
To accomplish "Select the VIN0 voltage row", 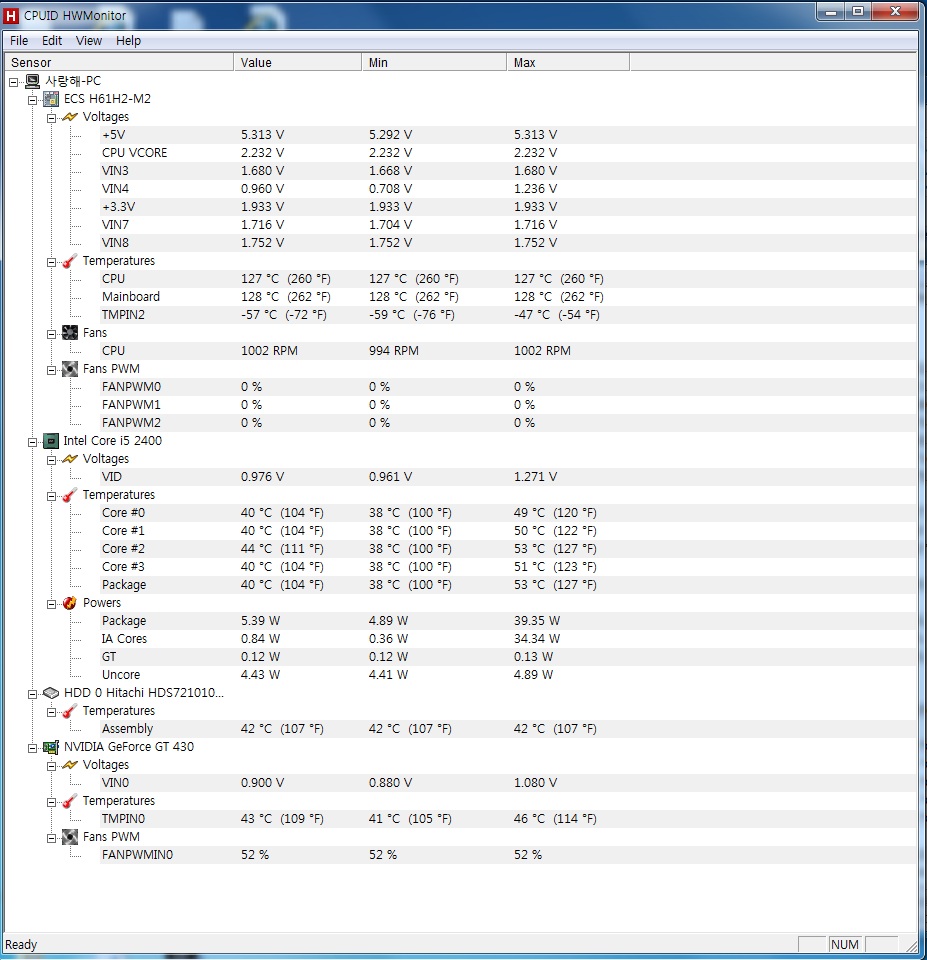I will 508,782.
